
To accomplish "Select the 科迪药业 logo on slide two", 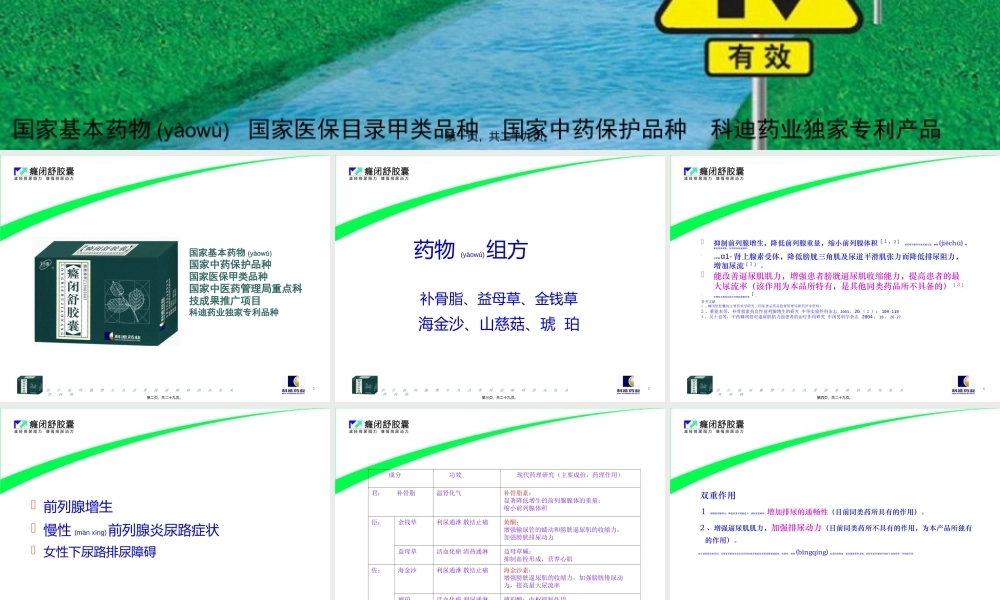I will point(628,381).
